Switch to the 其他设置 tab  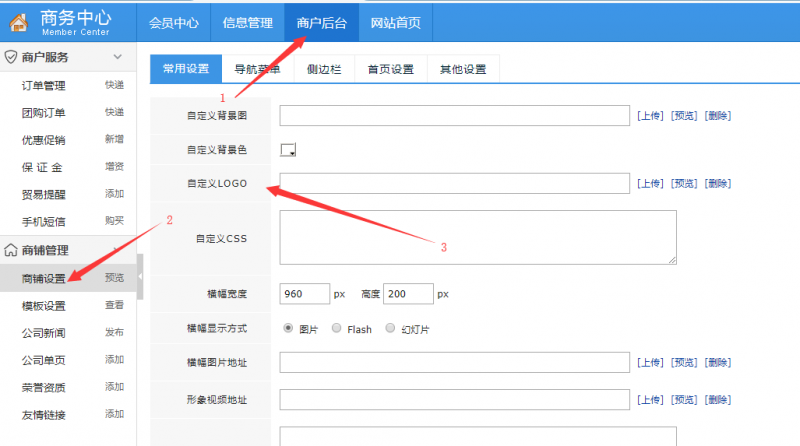[463, 69]
